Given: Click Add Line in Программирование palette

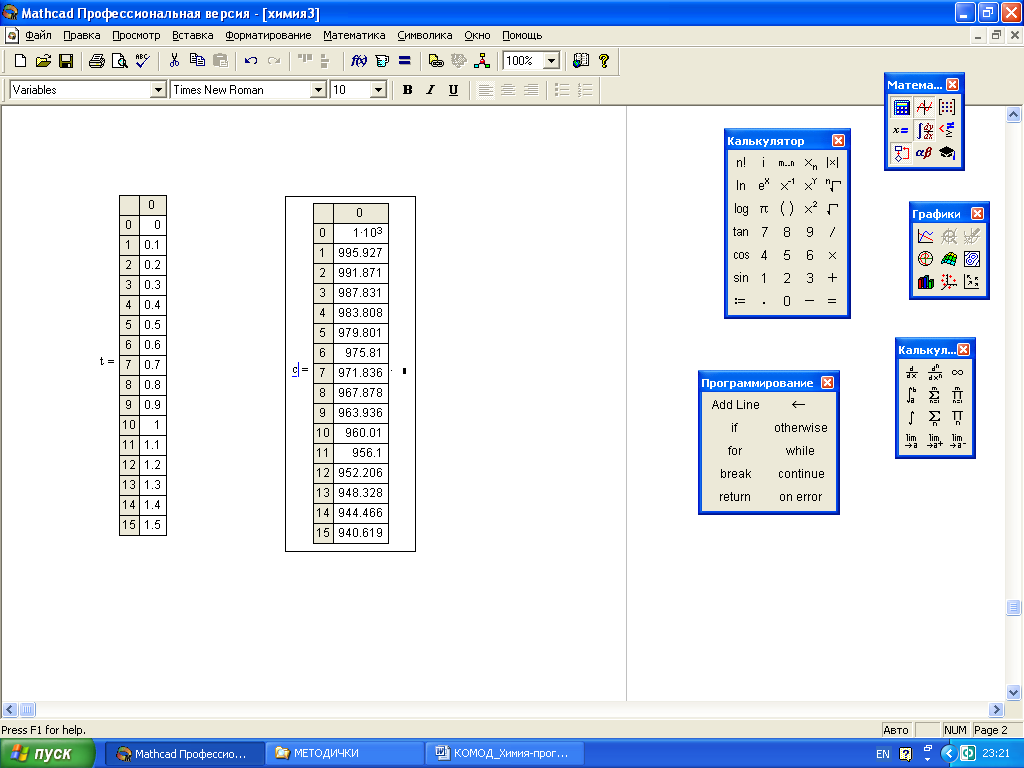Looking at the screenshot, I should (735, 405).
